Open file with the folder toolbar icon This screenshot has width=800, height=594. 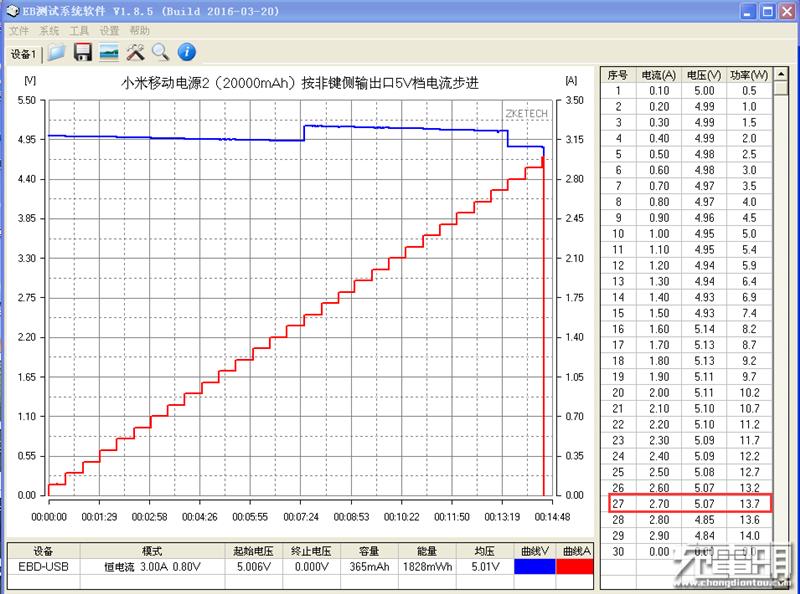[x=56, y=52]
